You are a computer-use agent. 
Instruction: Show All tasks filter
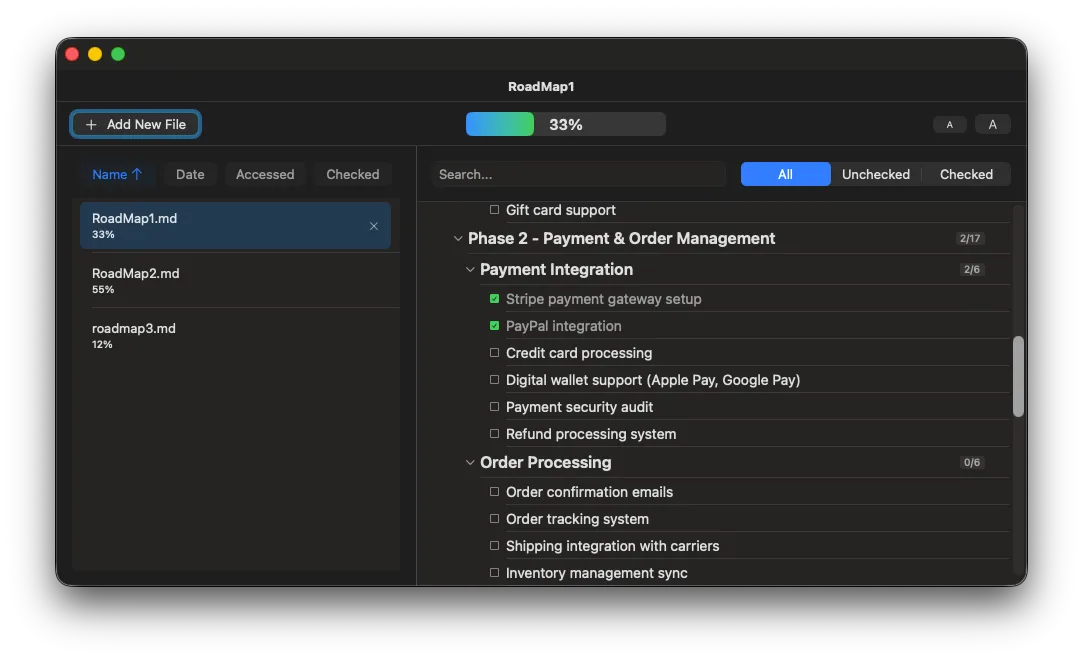[x=785, y=175]
